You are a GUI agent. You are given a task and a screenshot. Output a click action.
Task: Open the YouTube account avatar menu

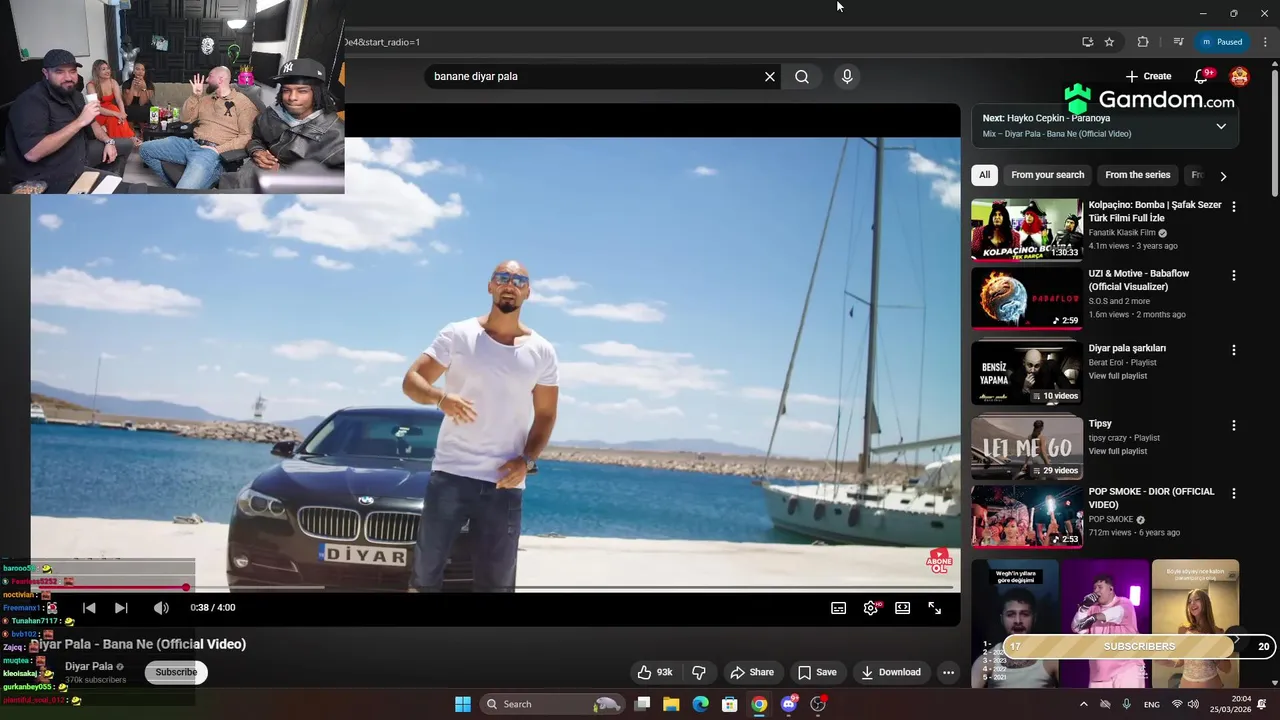point(1239,76)
